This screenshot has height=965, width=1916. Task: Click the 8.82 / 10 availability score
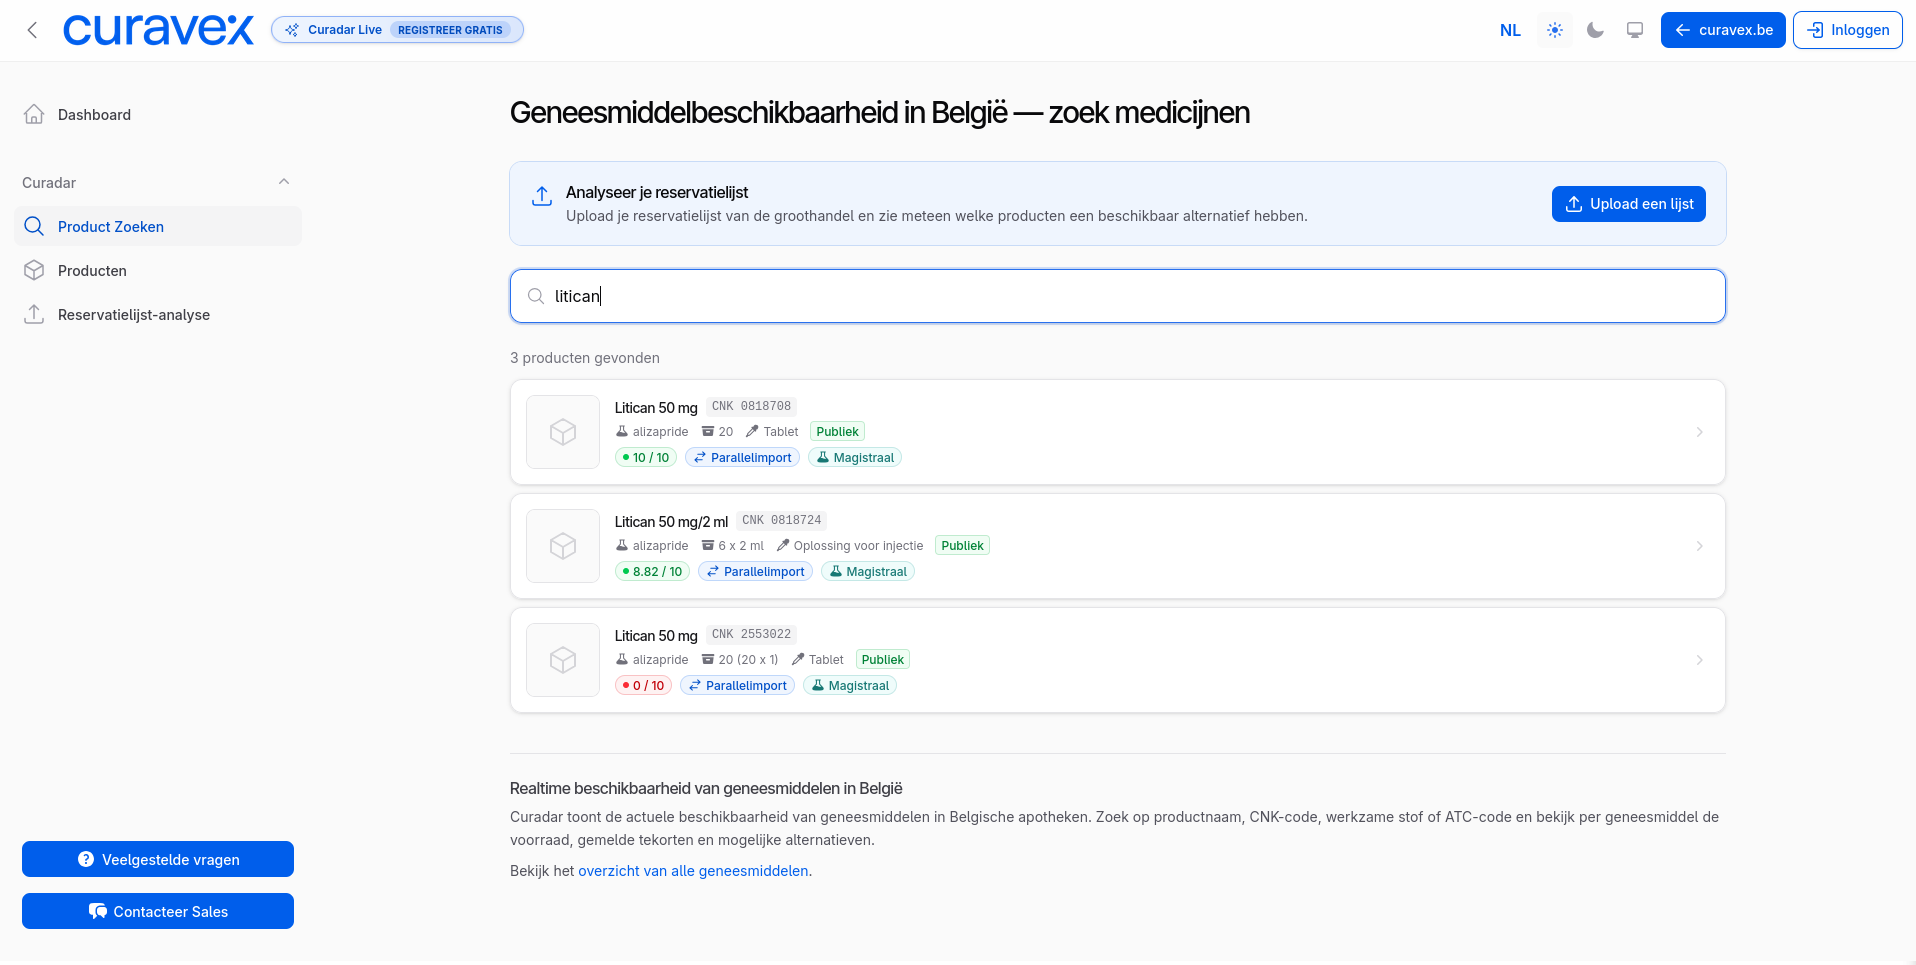(652, 572)
